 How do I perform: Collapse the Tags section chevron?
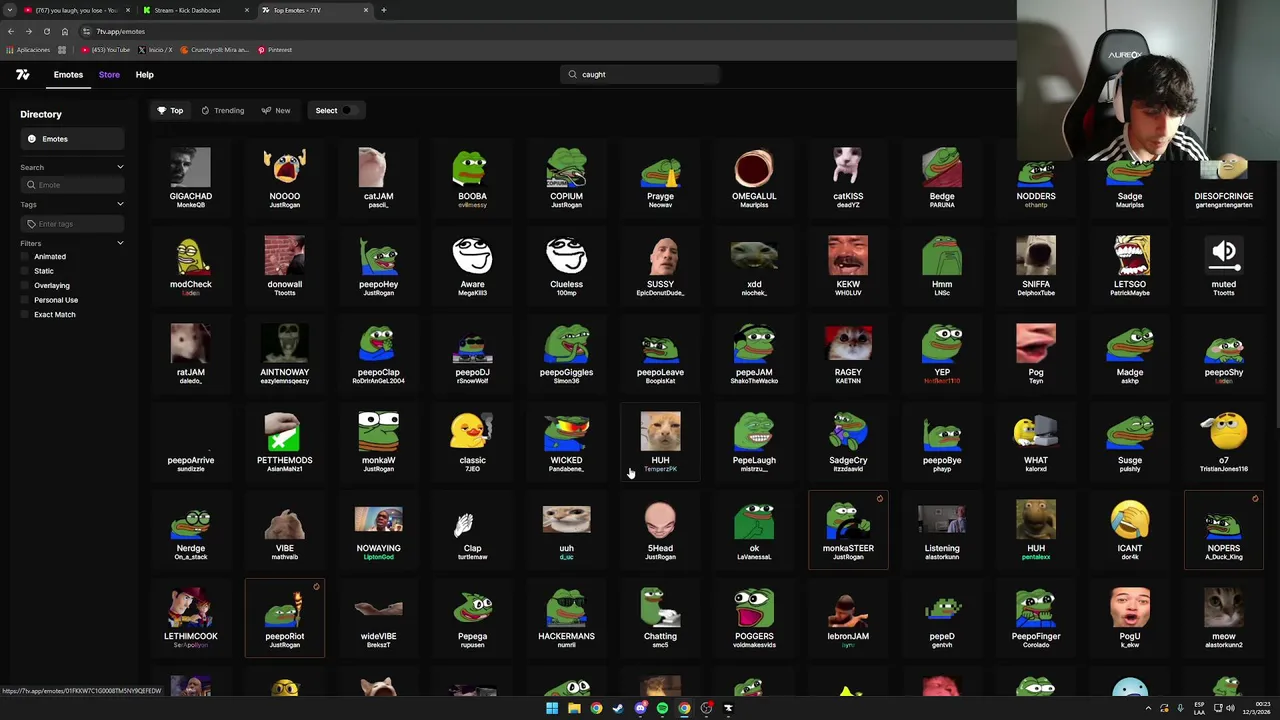coord(120,204)
